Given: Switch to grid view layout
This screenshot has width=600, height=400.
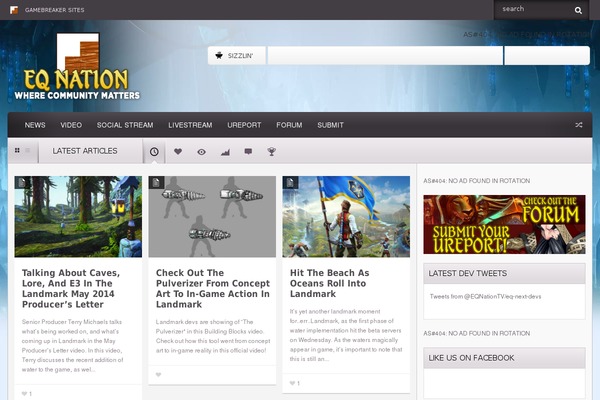Looking at the screenshot, I should (x=17, y=150).
